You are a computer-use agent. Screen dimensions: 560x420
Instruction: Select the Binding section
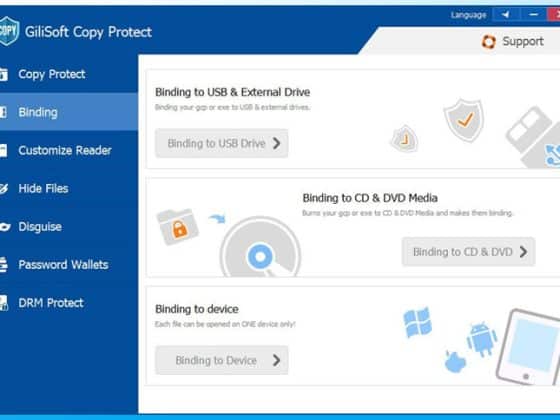pos(69,112)
